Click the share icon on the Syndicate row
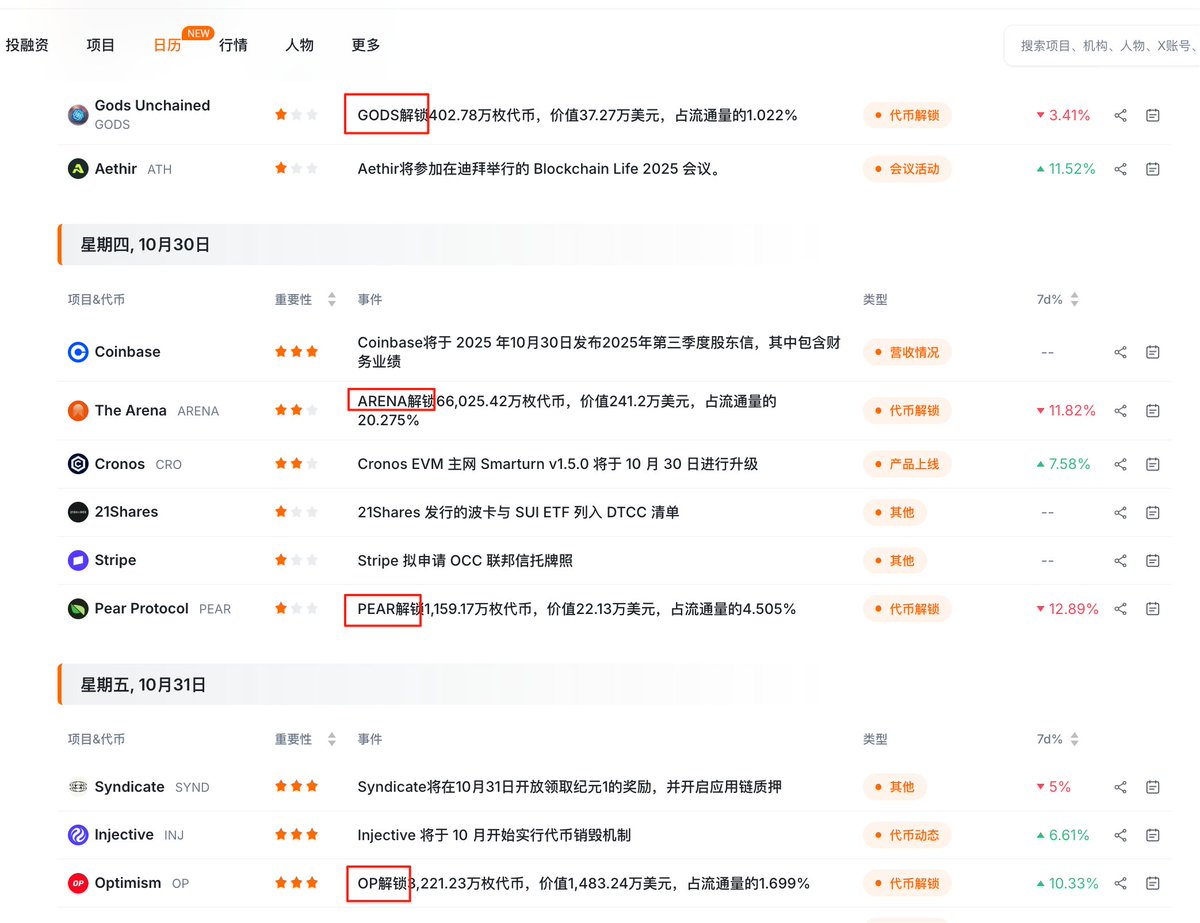Viewport: 1200px width, 923px height. (1120, 786)
